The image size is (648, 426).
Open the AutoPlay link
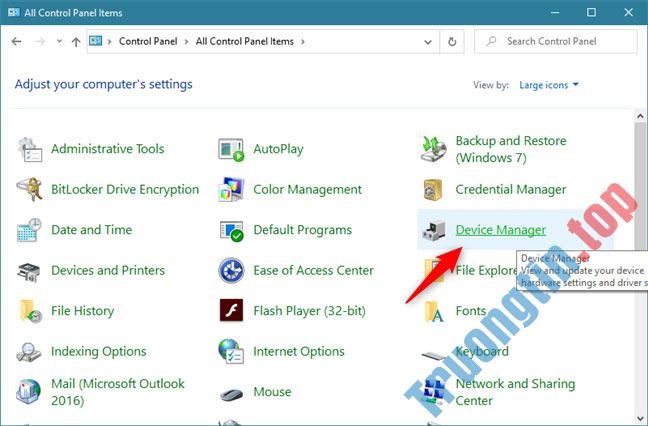278,149
